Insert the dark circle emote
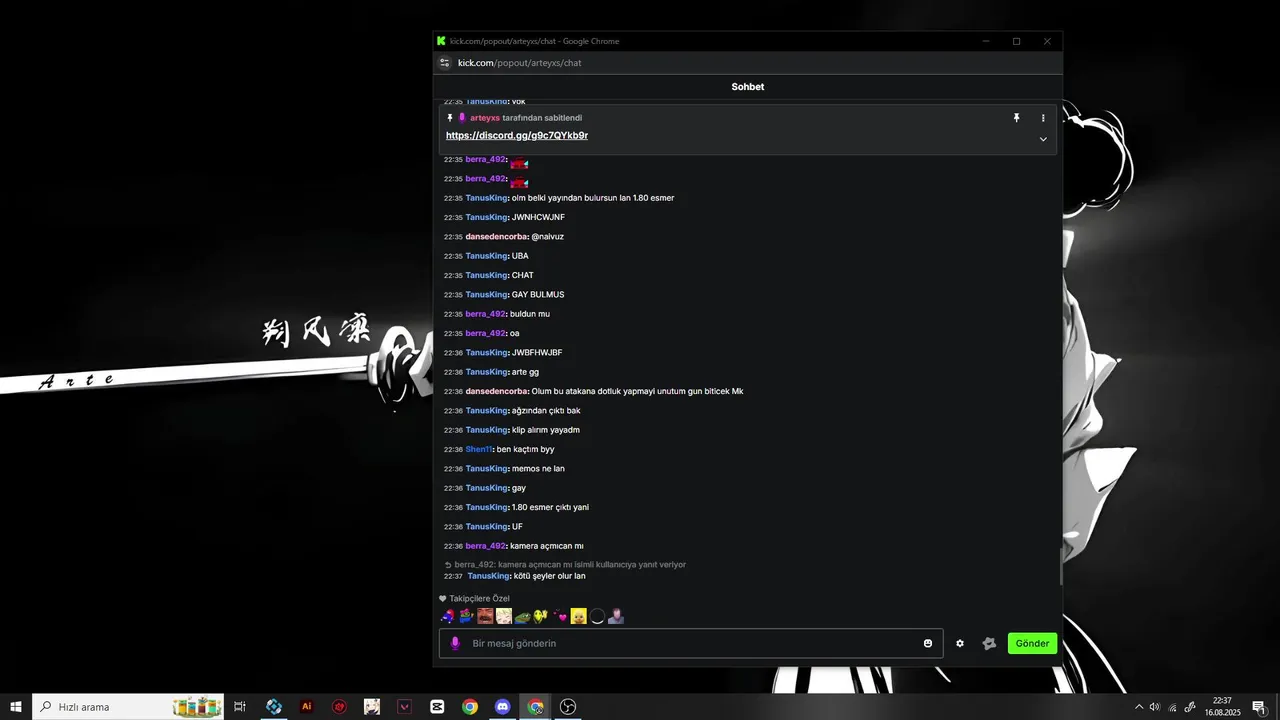This screenshot has width=1280, height=720. (x=597, y=616)
